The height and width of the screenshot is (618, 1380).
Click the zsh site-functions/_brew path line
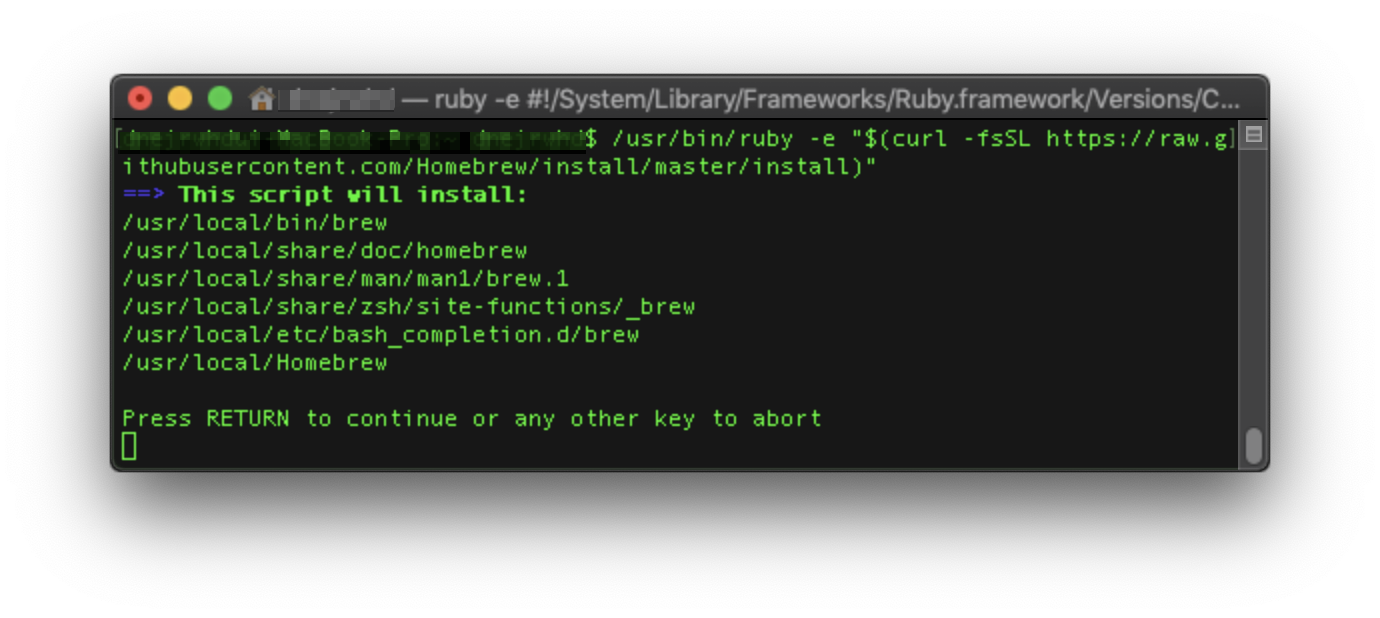[x=408, y=306]
